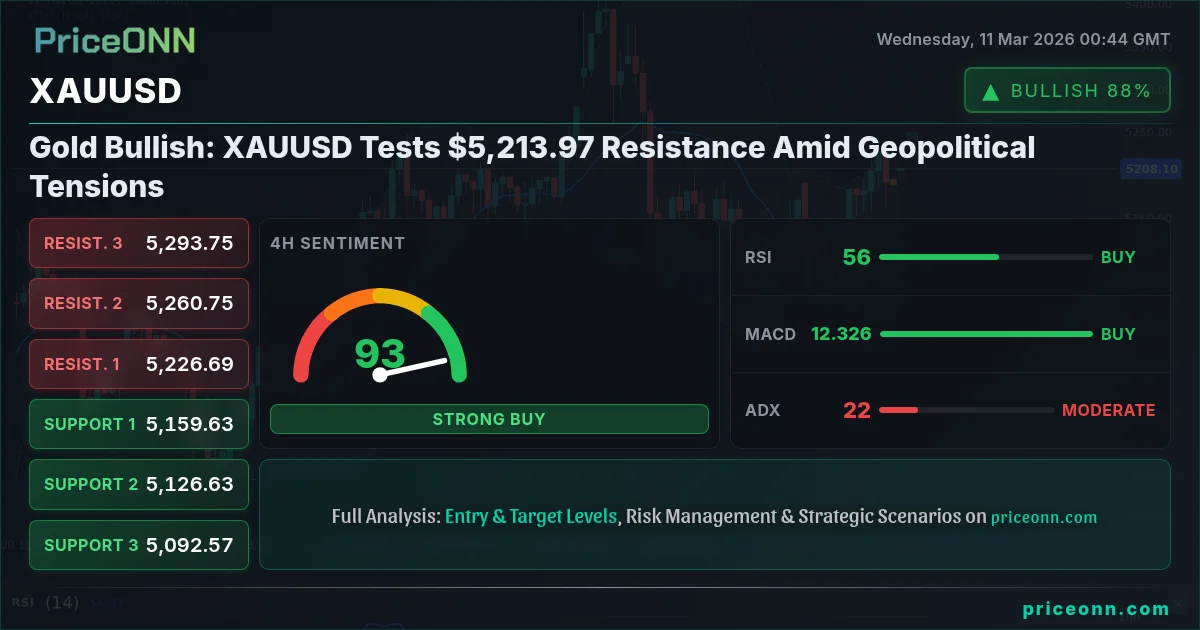Click the sentiment gauge value 93
The image size is (1200, 630).
tap(380, 354)
